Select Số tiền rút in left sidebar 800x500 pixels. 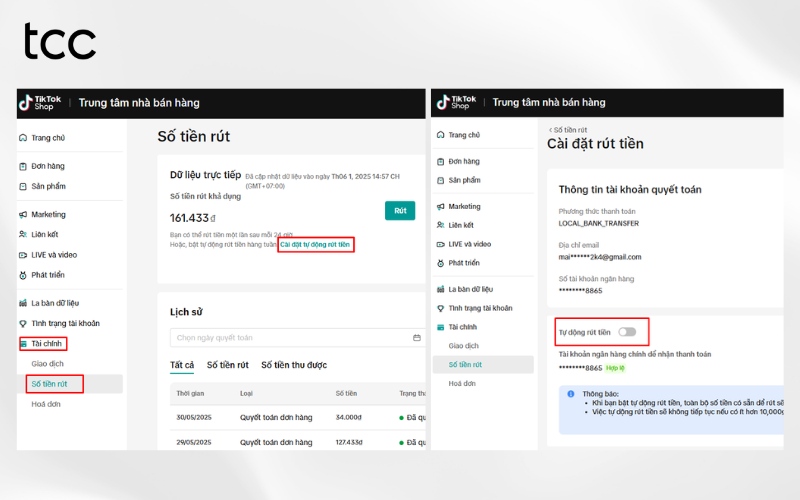coord(49,384)
